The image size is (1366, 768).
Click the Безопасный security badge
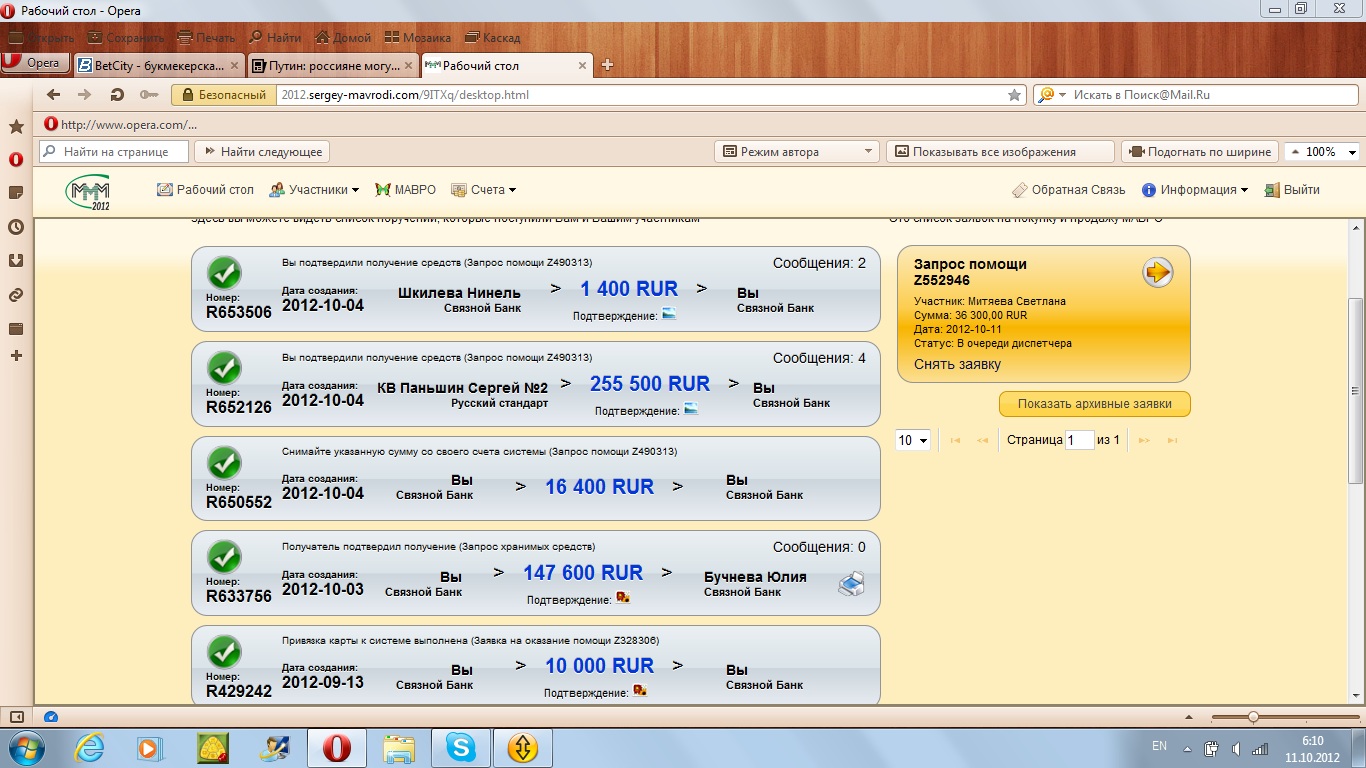click(224, 95)
